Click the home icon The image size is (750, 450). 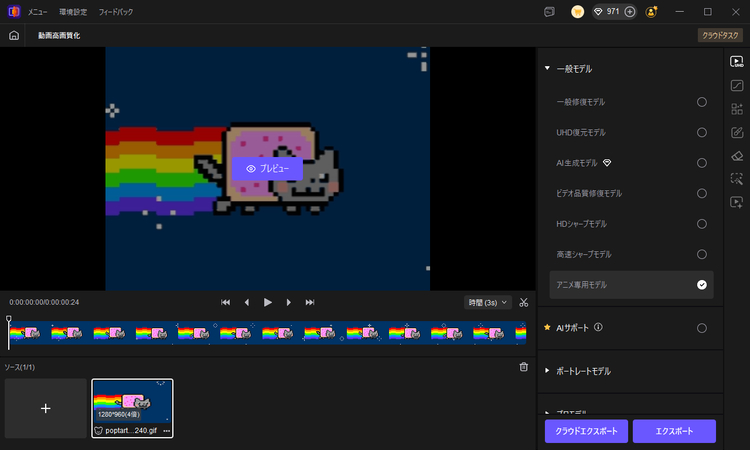click(x=14, y=35)
